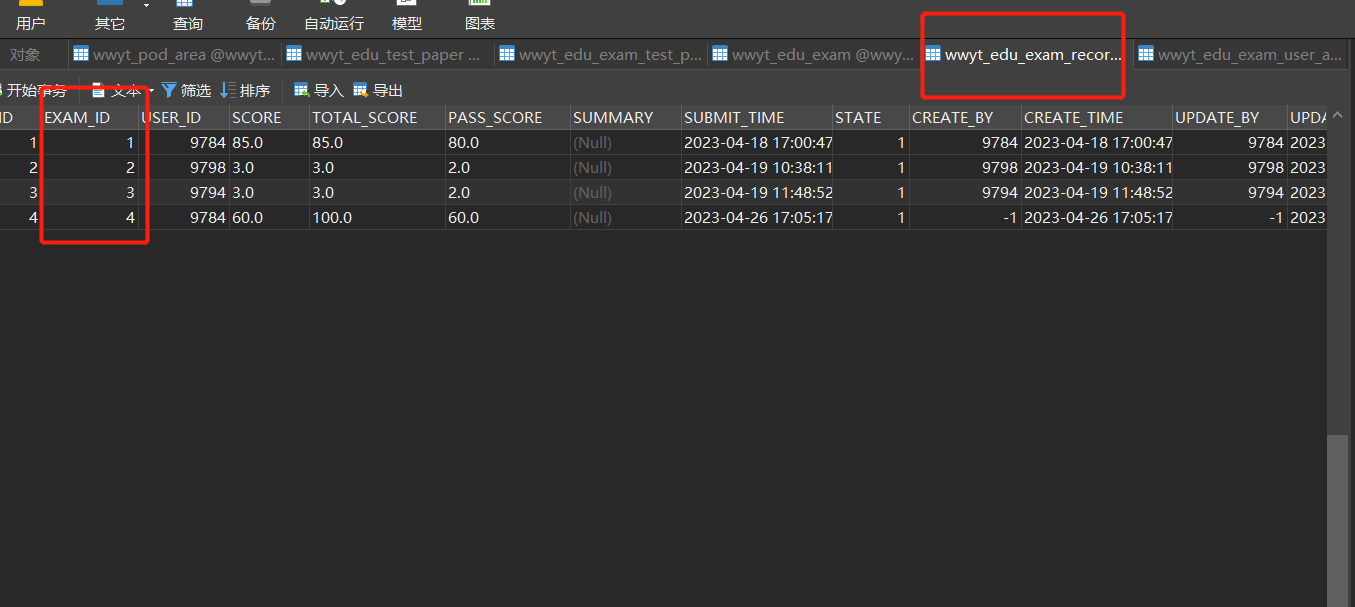Click 开始事务 (Begin Transaction) button
Image resolution: width=1355 pixels, height=607 pixels.
(x=34, y=91)
